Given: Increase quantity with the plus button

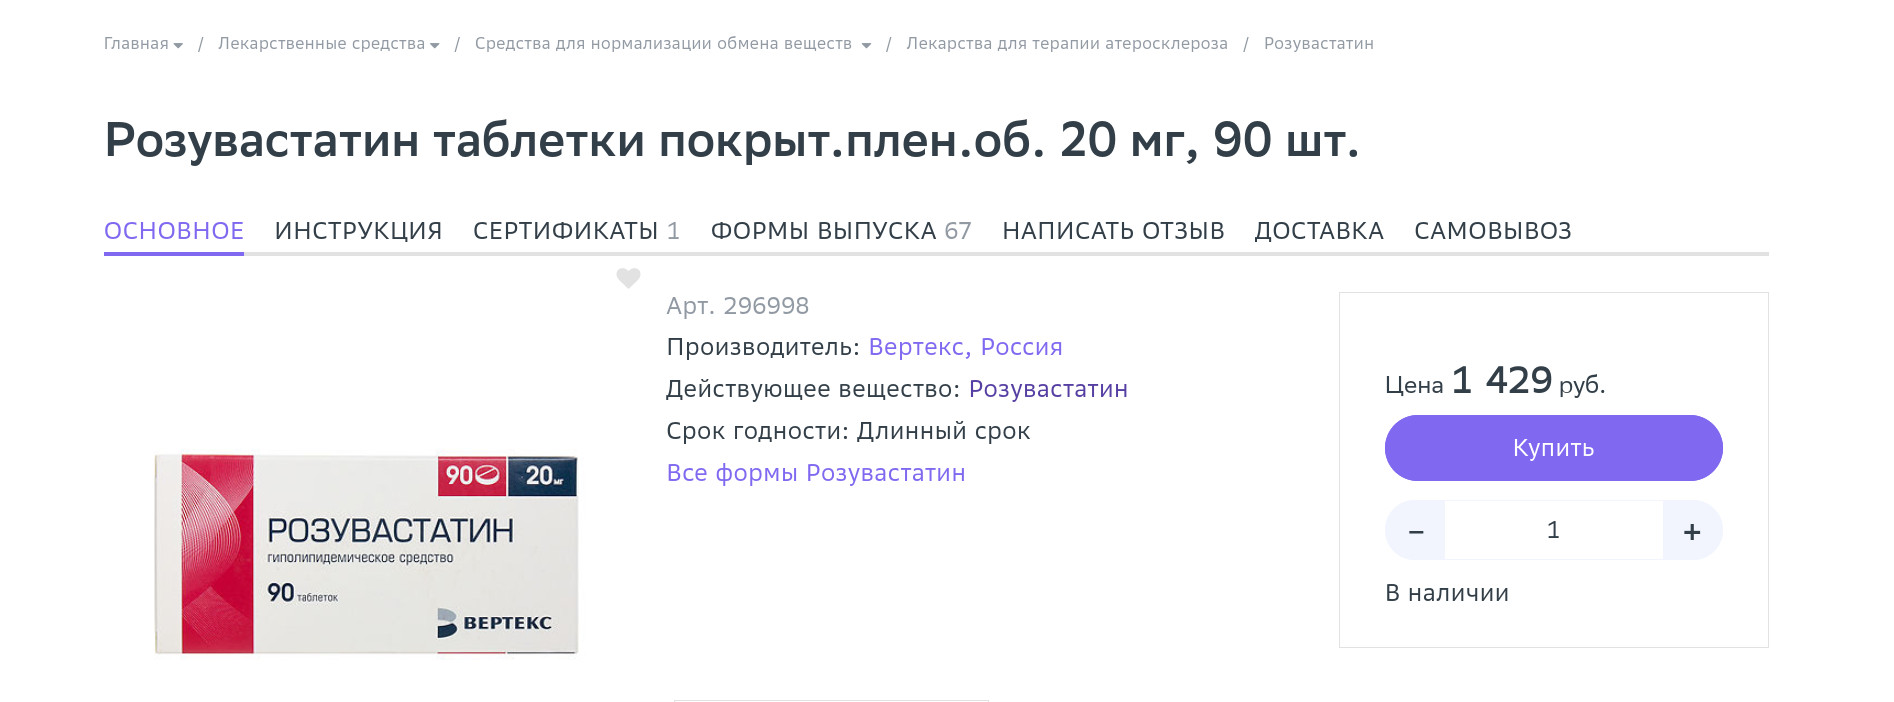Looking at the screenshot, I should pyautogui.click(x=1692, y=531).
